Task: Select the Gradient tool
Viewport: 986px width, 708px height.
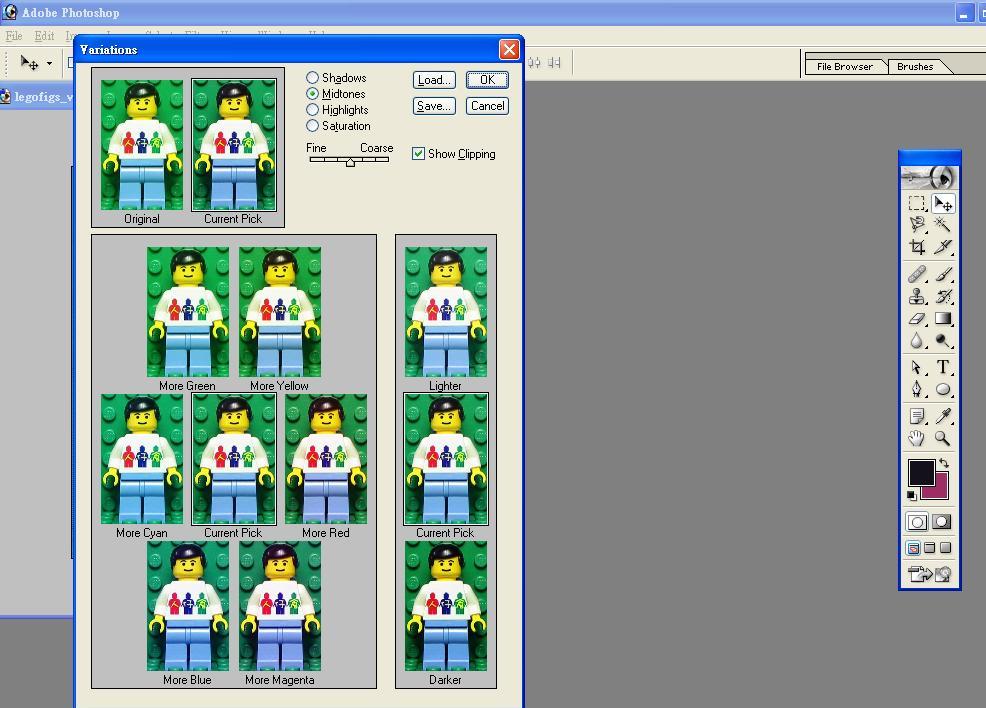Action: [942, 318]
